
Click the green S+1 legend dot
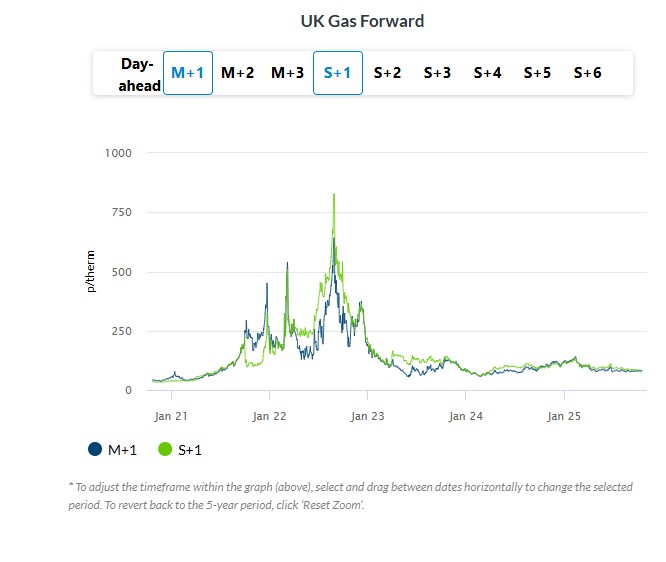click(x=166, y=450)
